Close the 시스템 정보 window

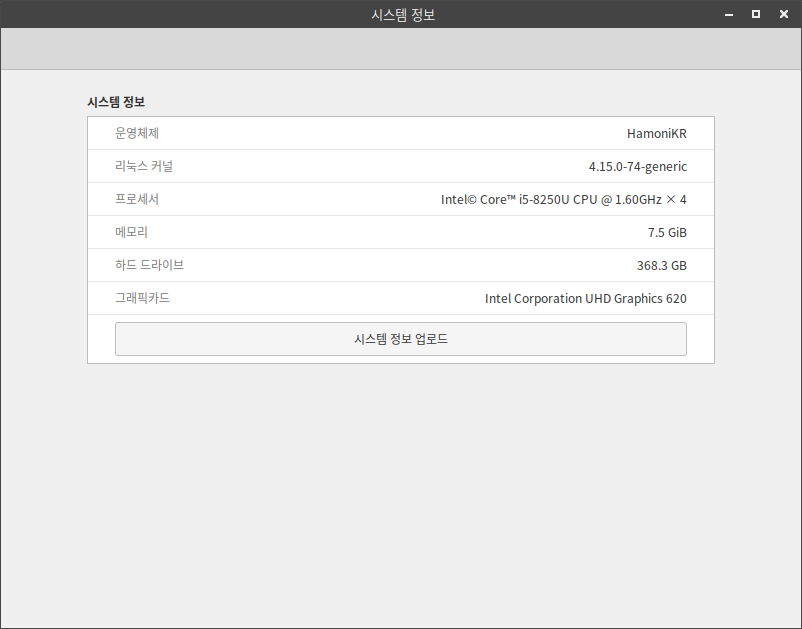point(784,14)
